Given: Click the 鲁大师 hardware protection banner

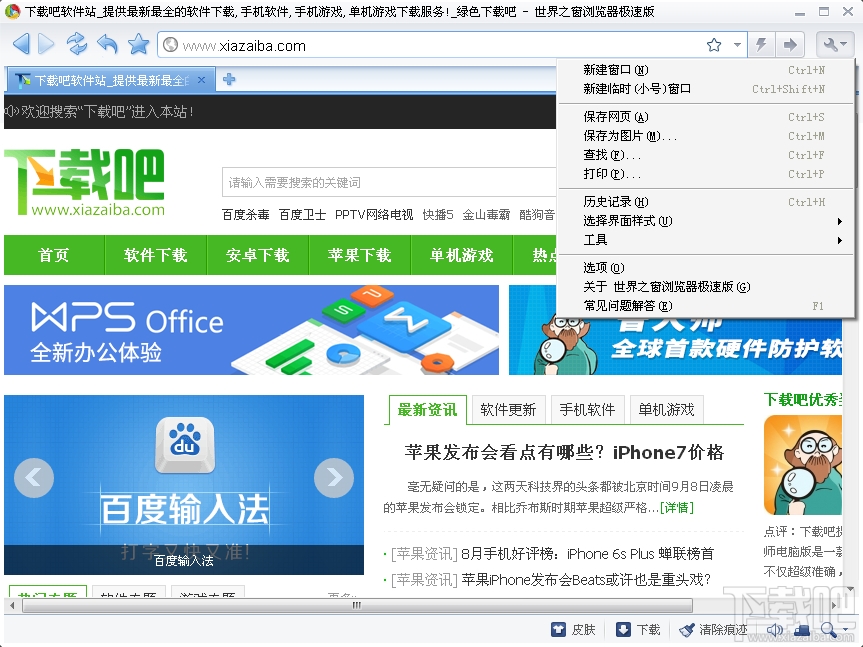Looking at the screenshot, I should 675,347.
